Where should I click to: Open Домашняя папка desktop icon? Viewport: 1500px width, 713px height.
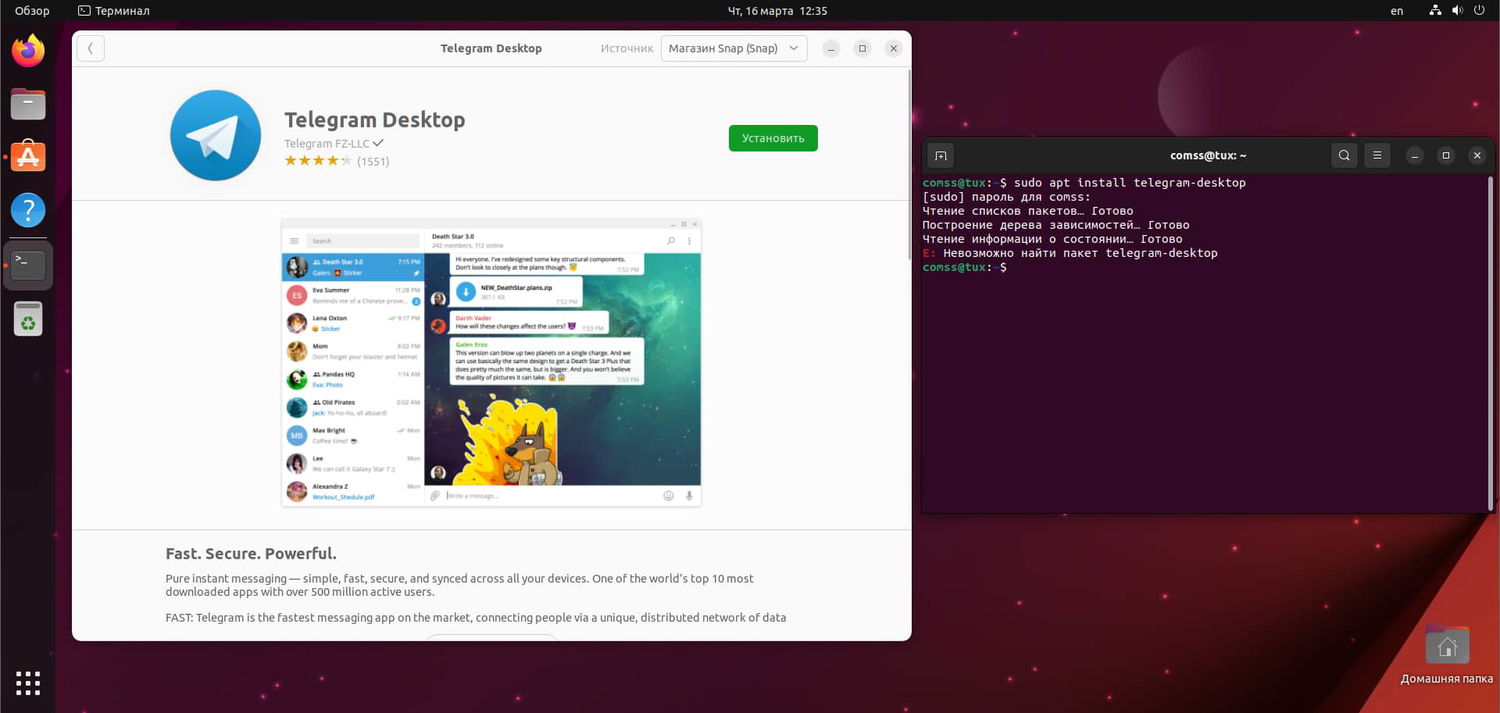point(1447,655)
